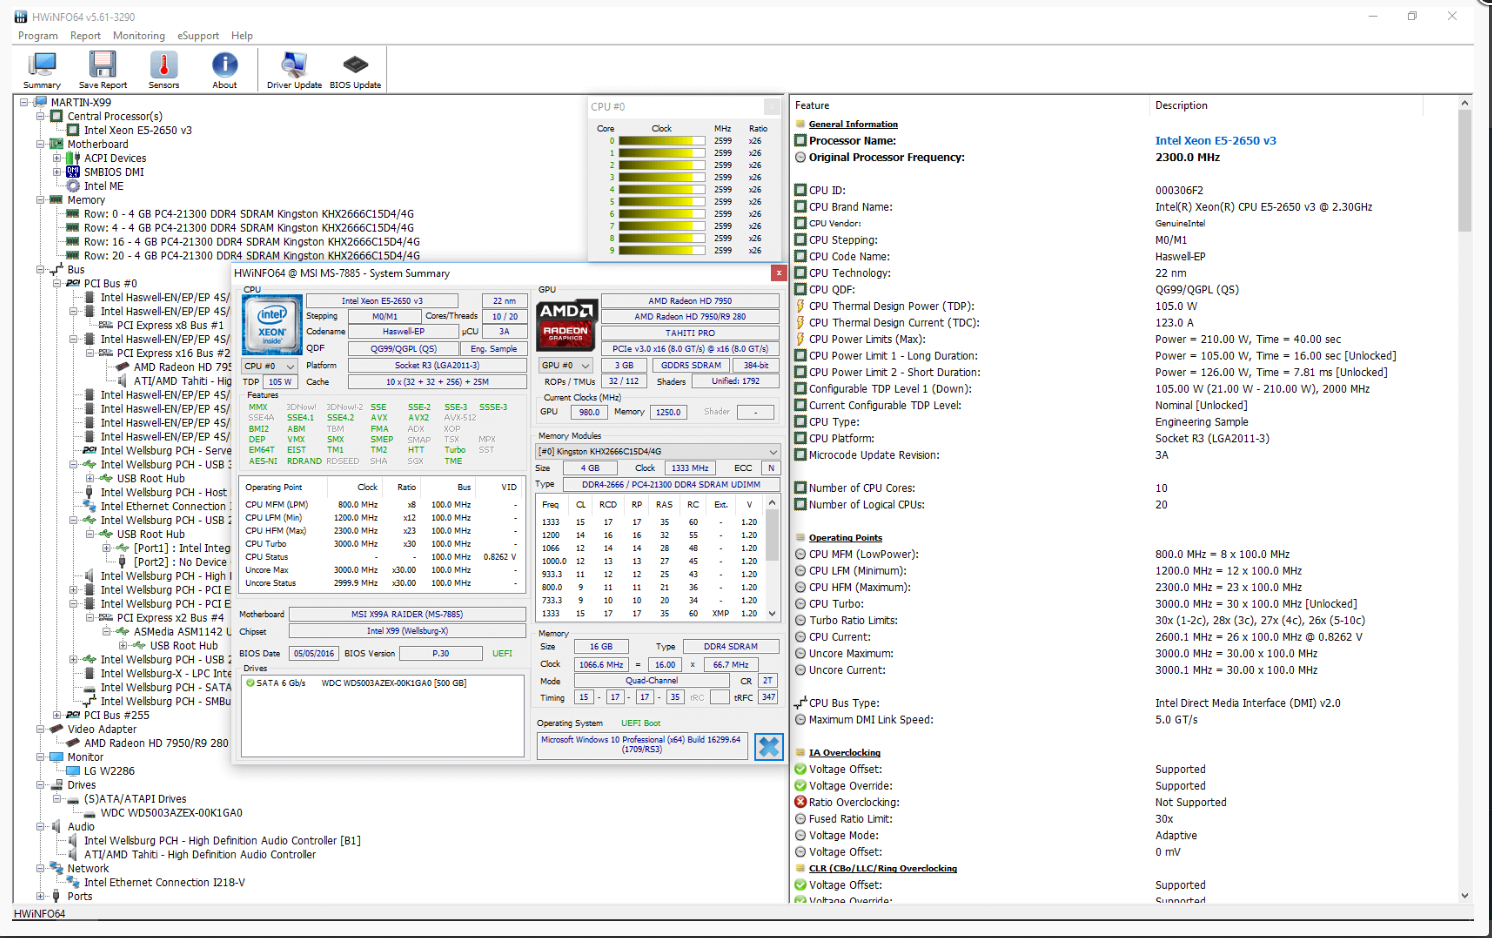Viewport: 1492px width, 938px height.
Task: Click the blue X button in System Summary
Action: pyautogui.click(x=768, y=747)
